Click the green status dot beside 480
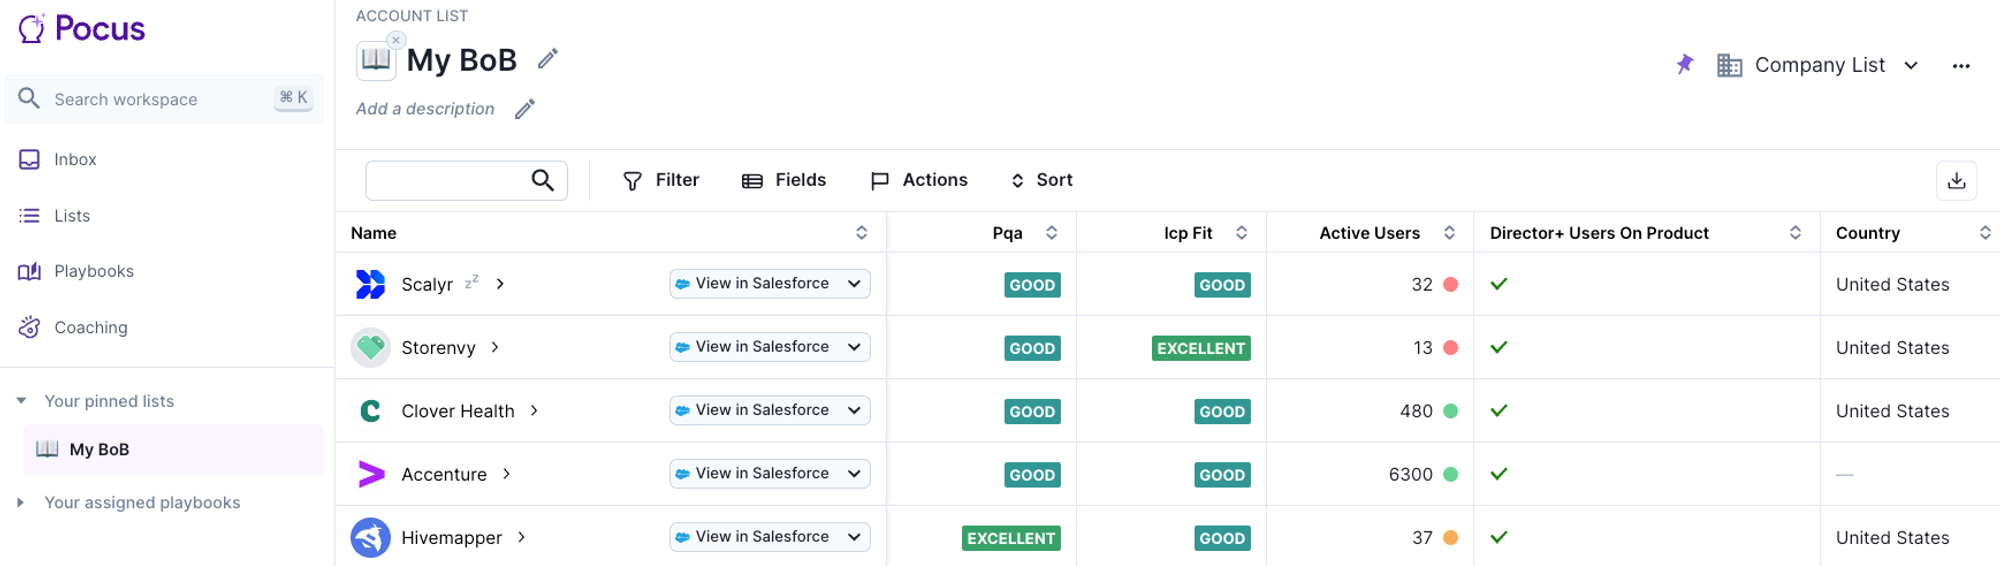Viewport: 2000px width, 566px height. 1451,411
